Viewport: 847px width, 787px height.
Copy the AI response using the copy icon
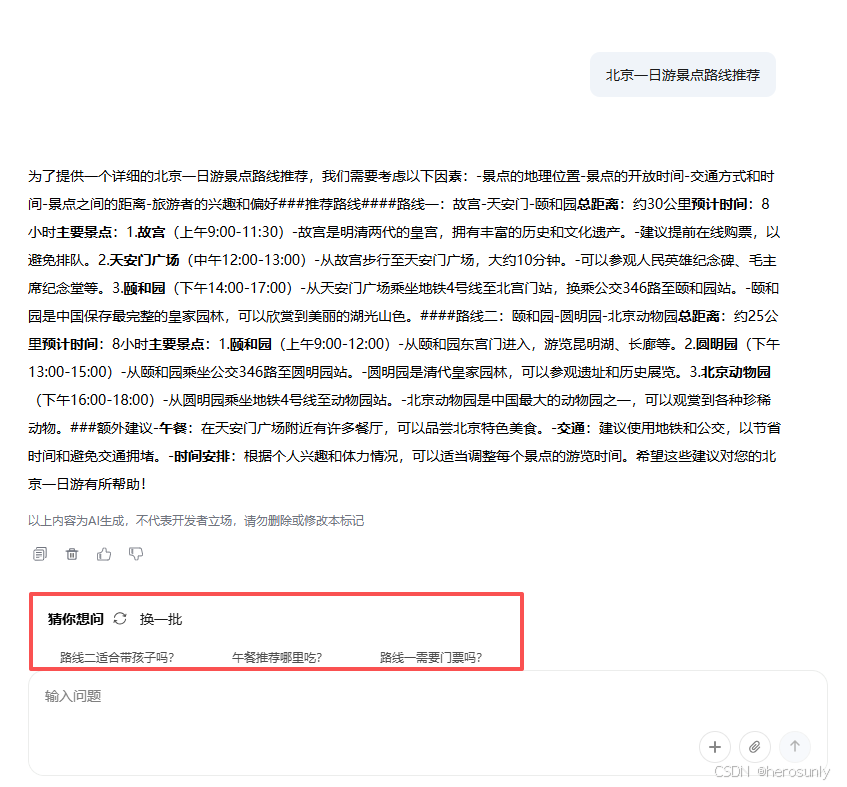point(40,553)
